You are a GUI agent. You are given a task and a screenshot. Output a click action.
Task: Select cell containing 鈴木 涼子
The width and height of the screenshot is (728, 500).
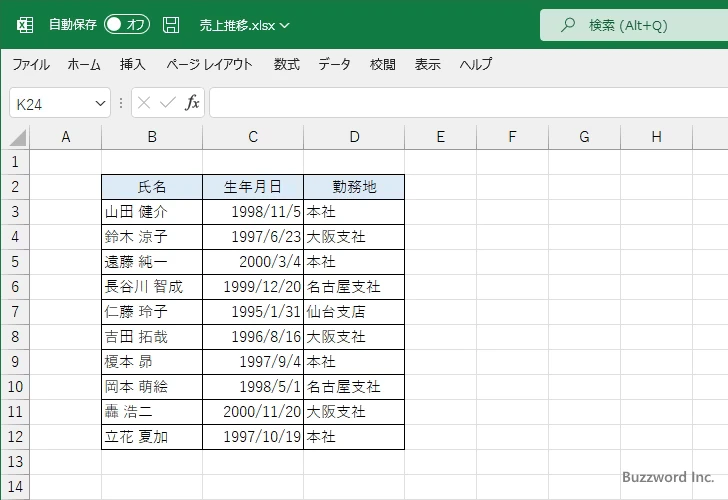point(152,237)
